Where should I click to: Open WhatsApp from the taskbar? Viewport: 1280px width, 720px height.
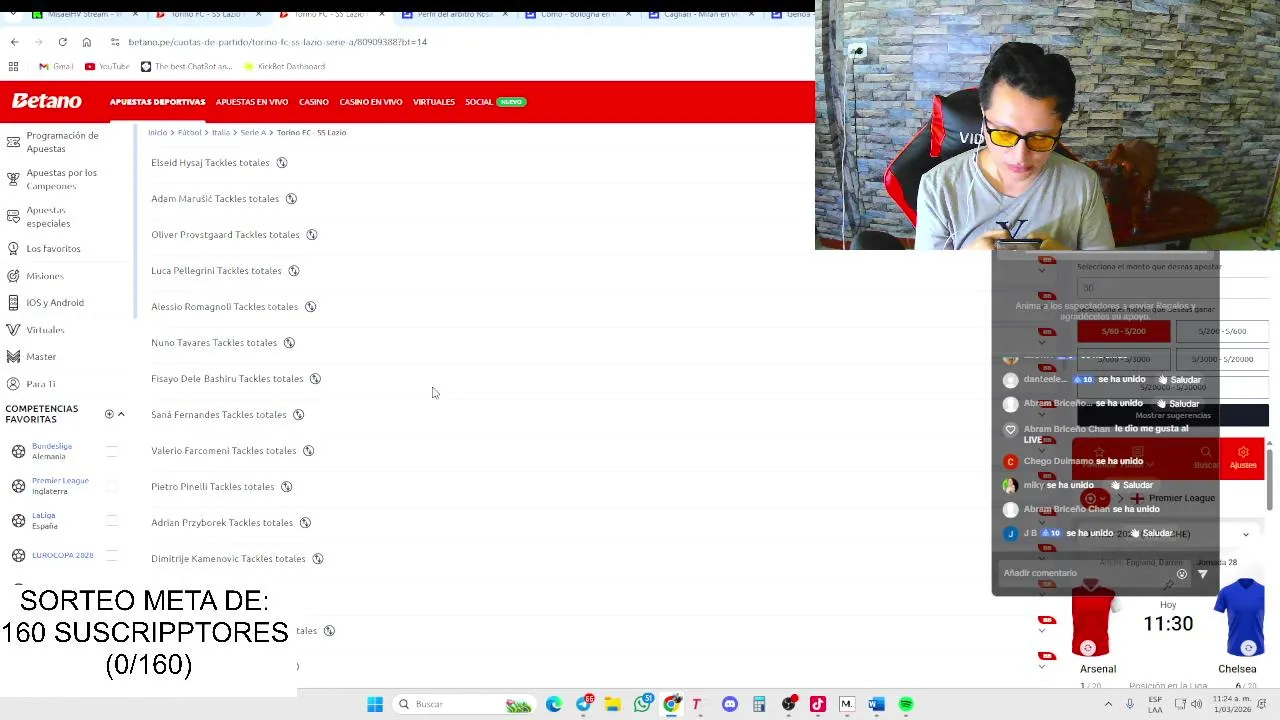pos(642,703)
